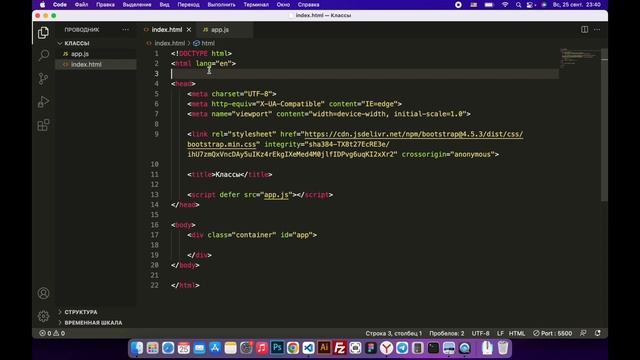Screen dimensions: 640x360
Task: Click Пробелов: 2 indentation setting
Action: tap(447, 333)
